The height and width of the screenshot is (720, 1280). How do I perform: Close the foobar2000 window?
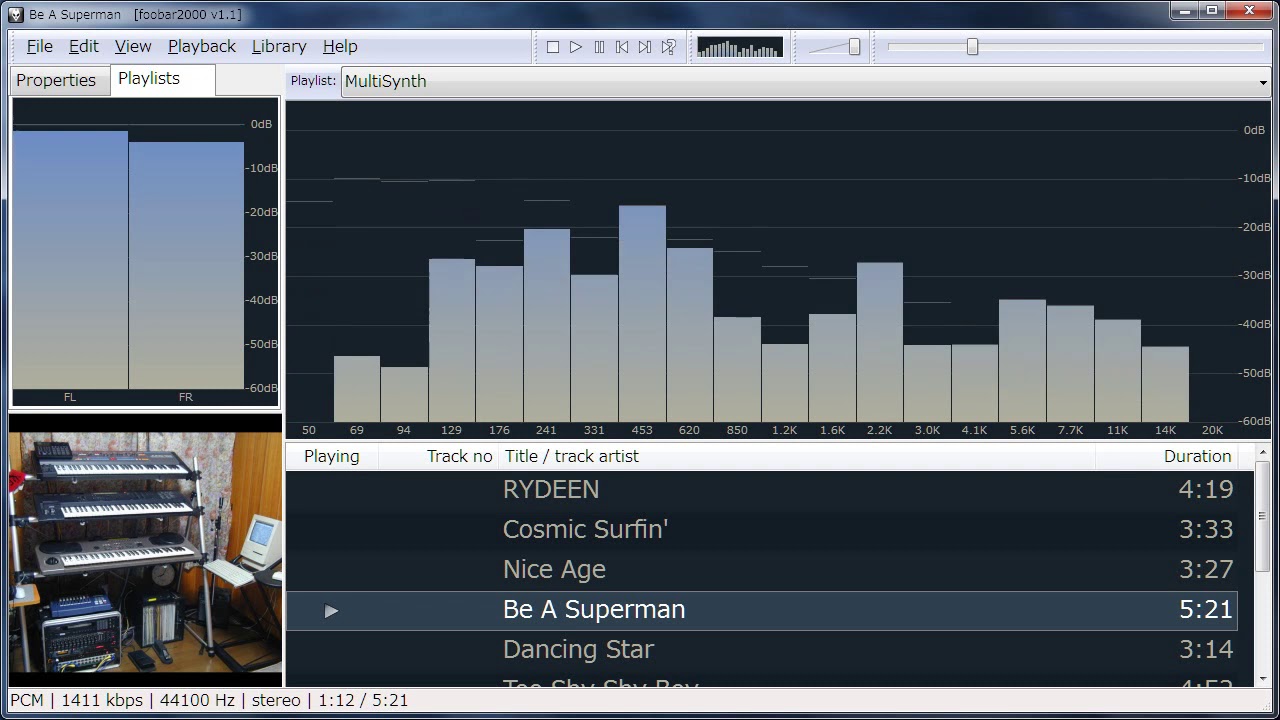[x=1249, y=11]
